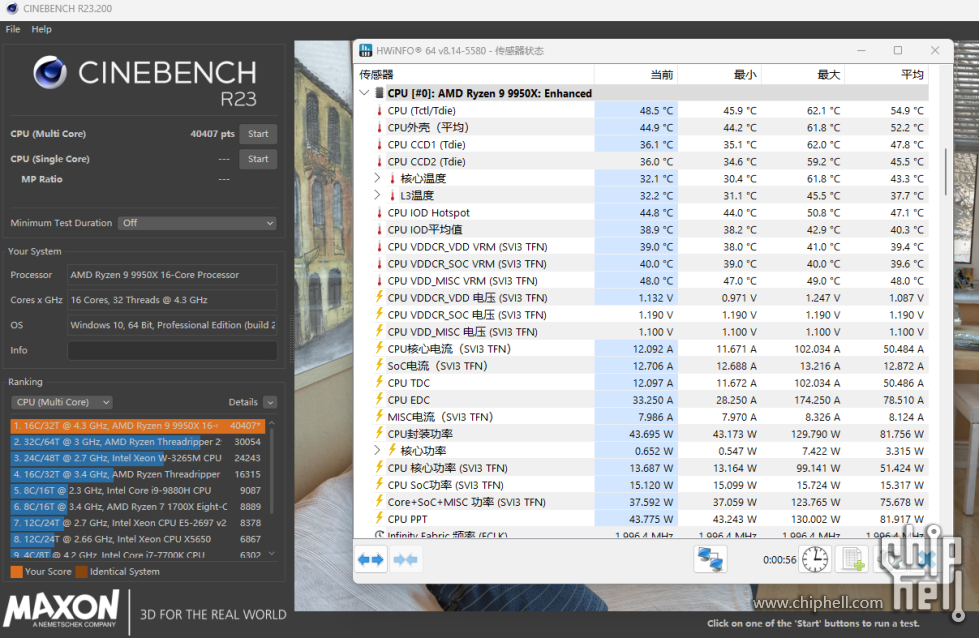Click the thermometer icon beside CPU VDD_MISC VRM
The image size is (979, 638).
[379, 281]
